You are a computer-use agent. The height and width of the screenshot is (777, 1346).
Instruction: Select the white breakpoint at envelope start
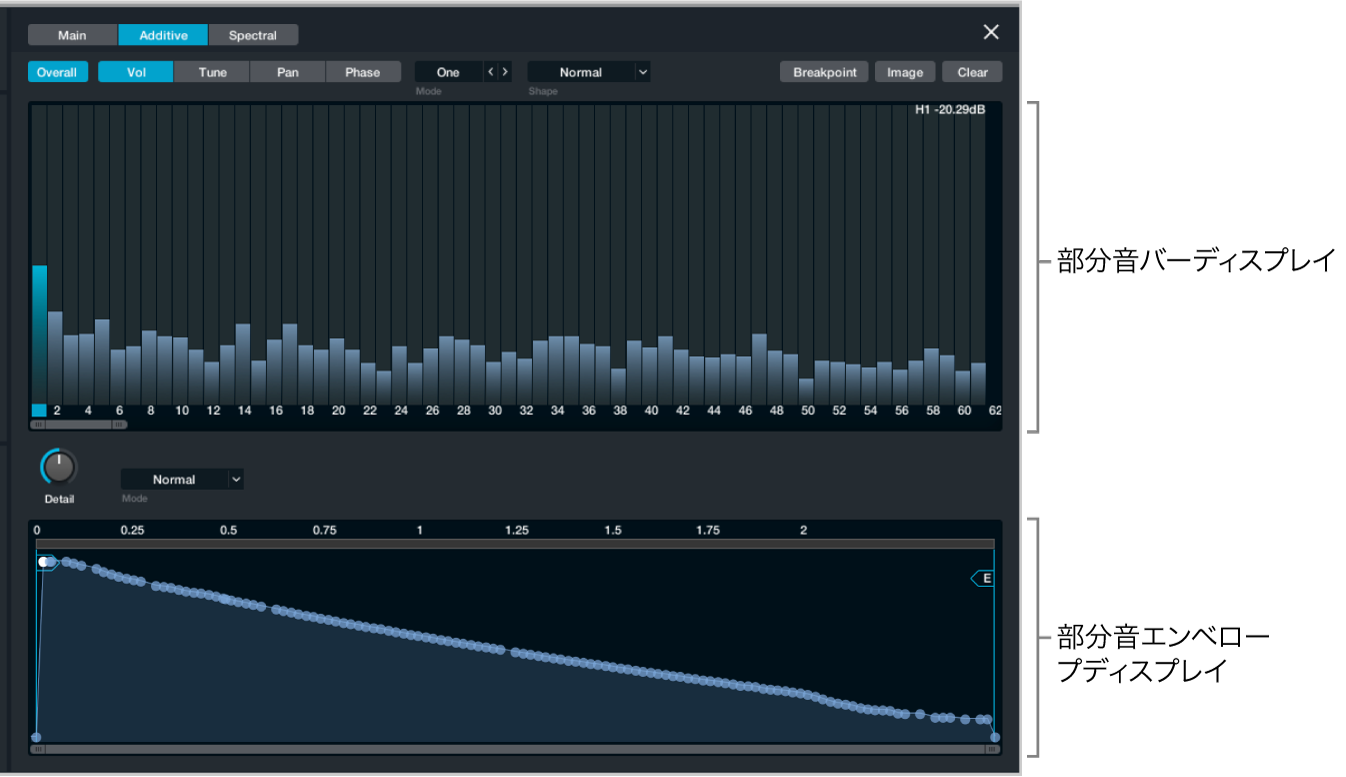pyautogui.click(x=44, y=562)
